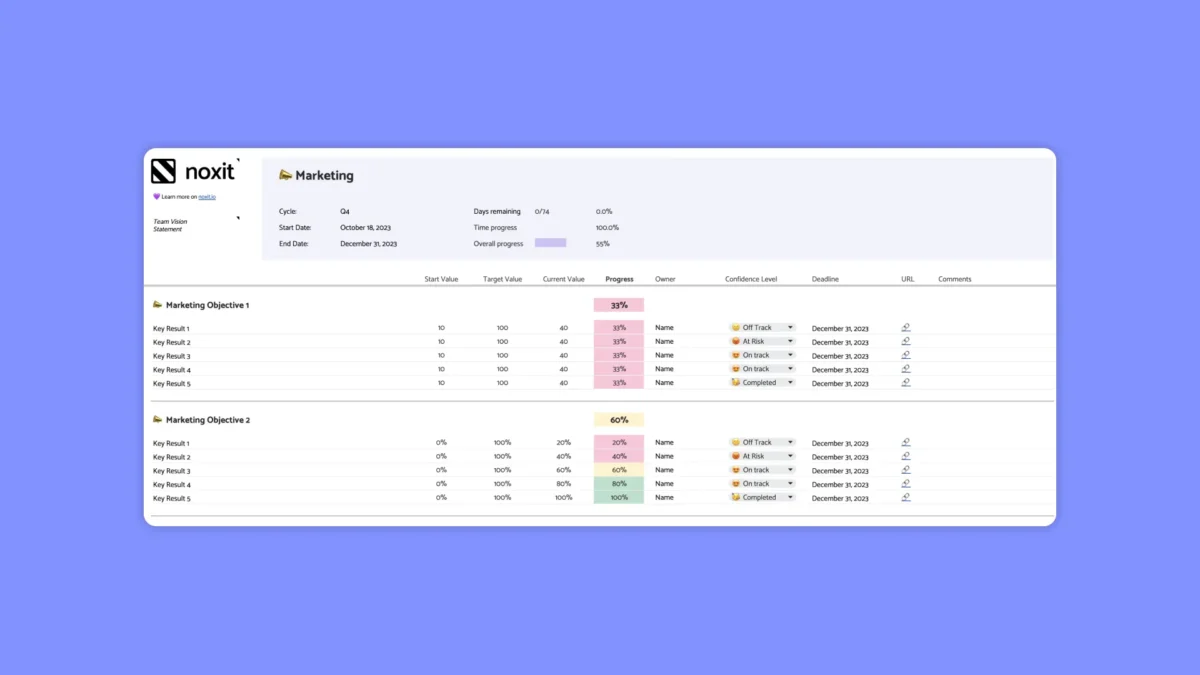The image size is (1200, 675).
Task: Select the Cycle value cell Q4
Action: point(345,212)
